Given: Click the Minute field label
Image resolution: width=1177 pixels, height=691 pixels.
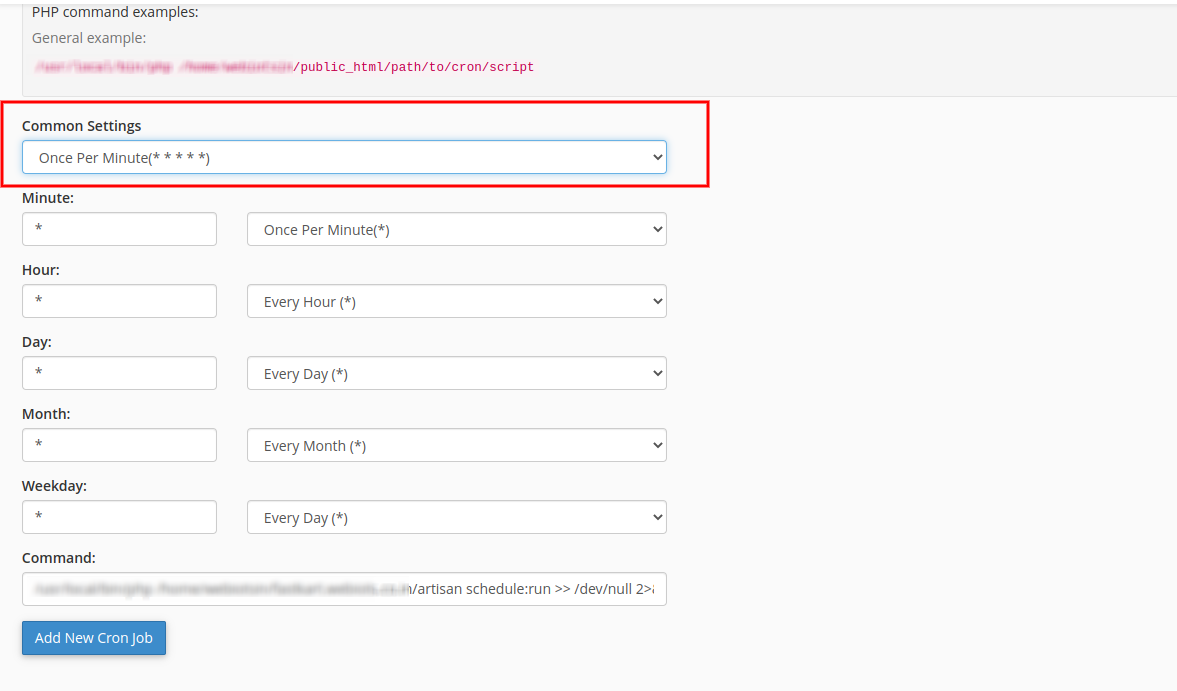Looking at the screenshot, I should (x=48, y=198).
